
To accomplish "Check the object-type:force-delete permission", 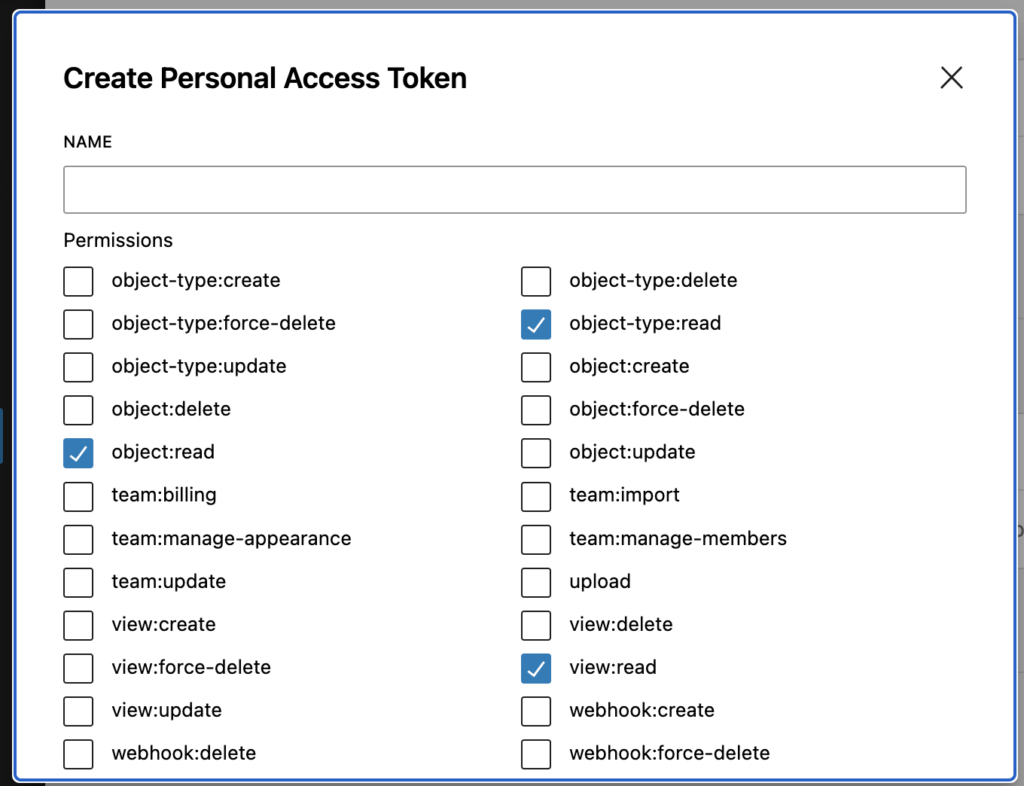I will 78,324.
